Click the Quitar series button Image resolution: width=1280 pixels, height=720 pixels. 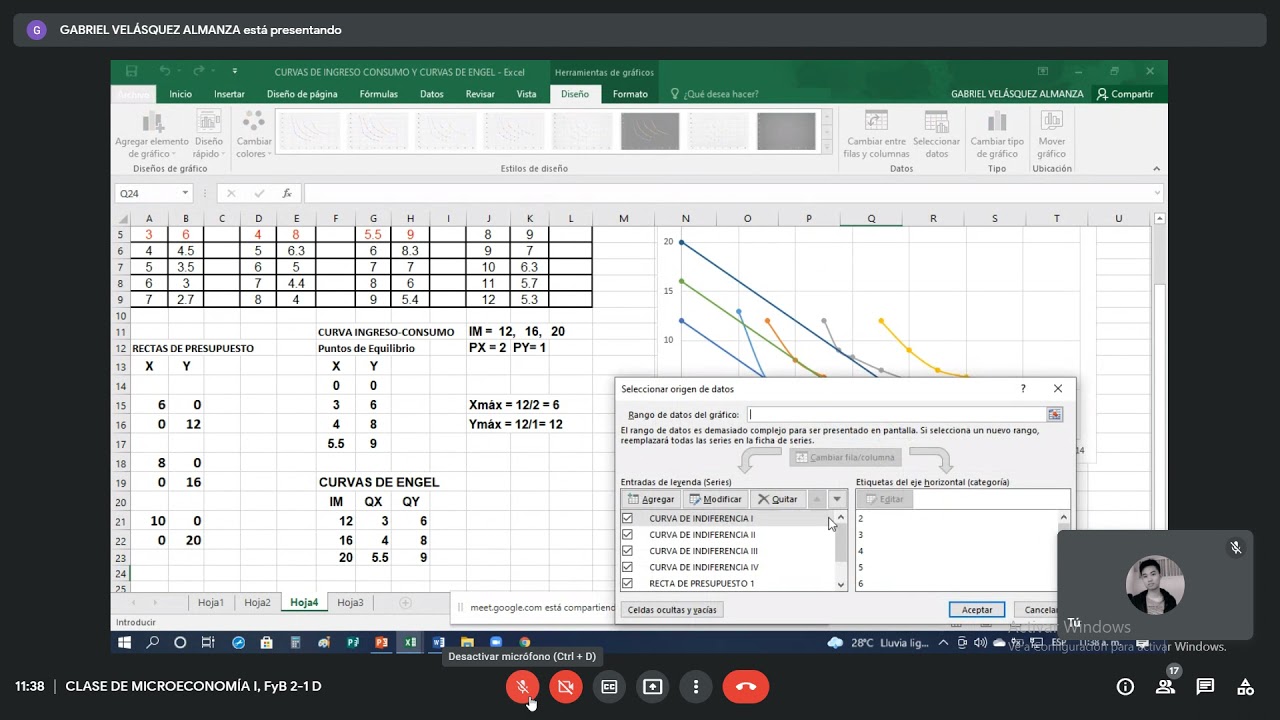[x=777, y=499]
